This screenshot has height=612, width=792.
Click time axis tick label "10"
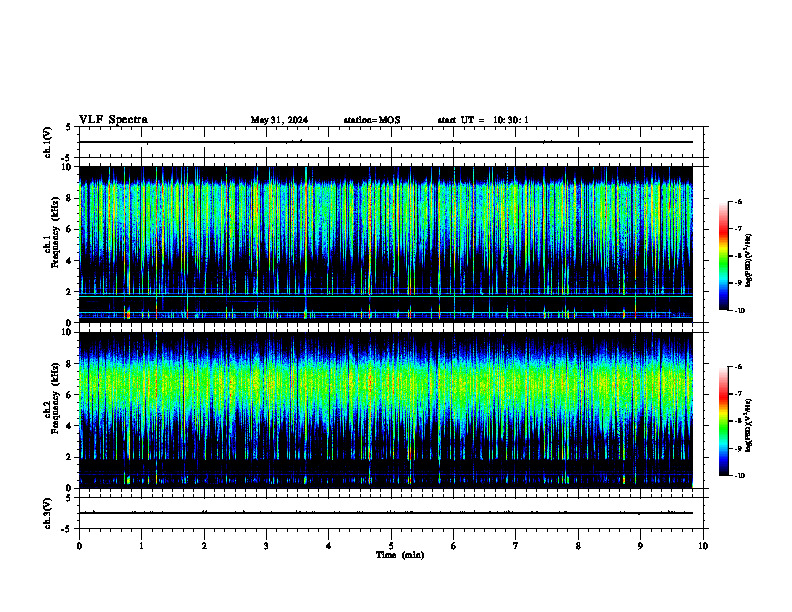[703, 546]
